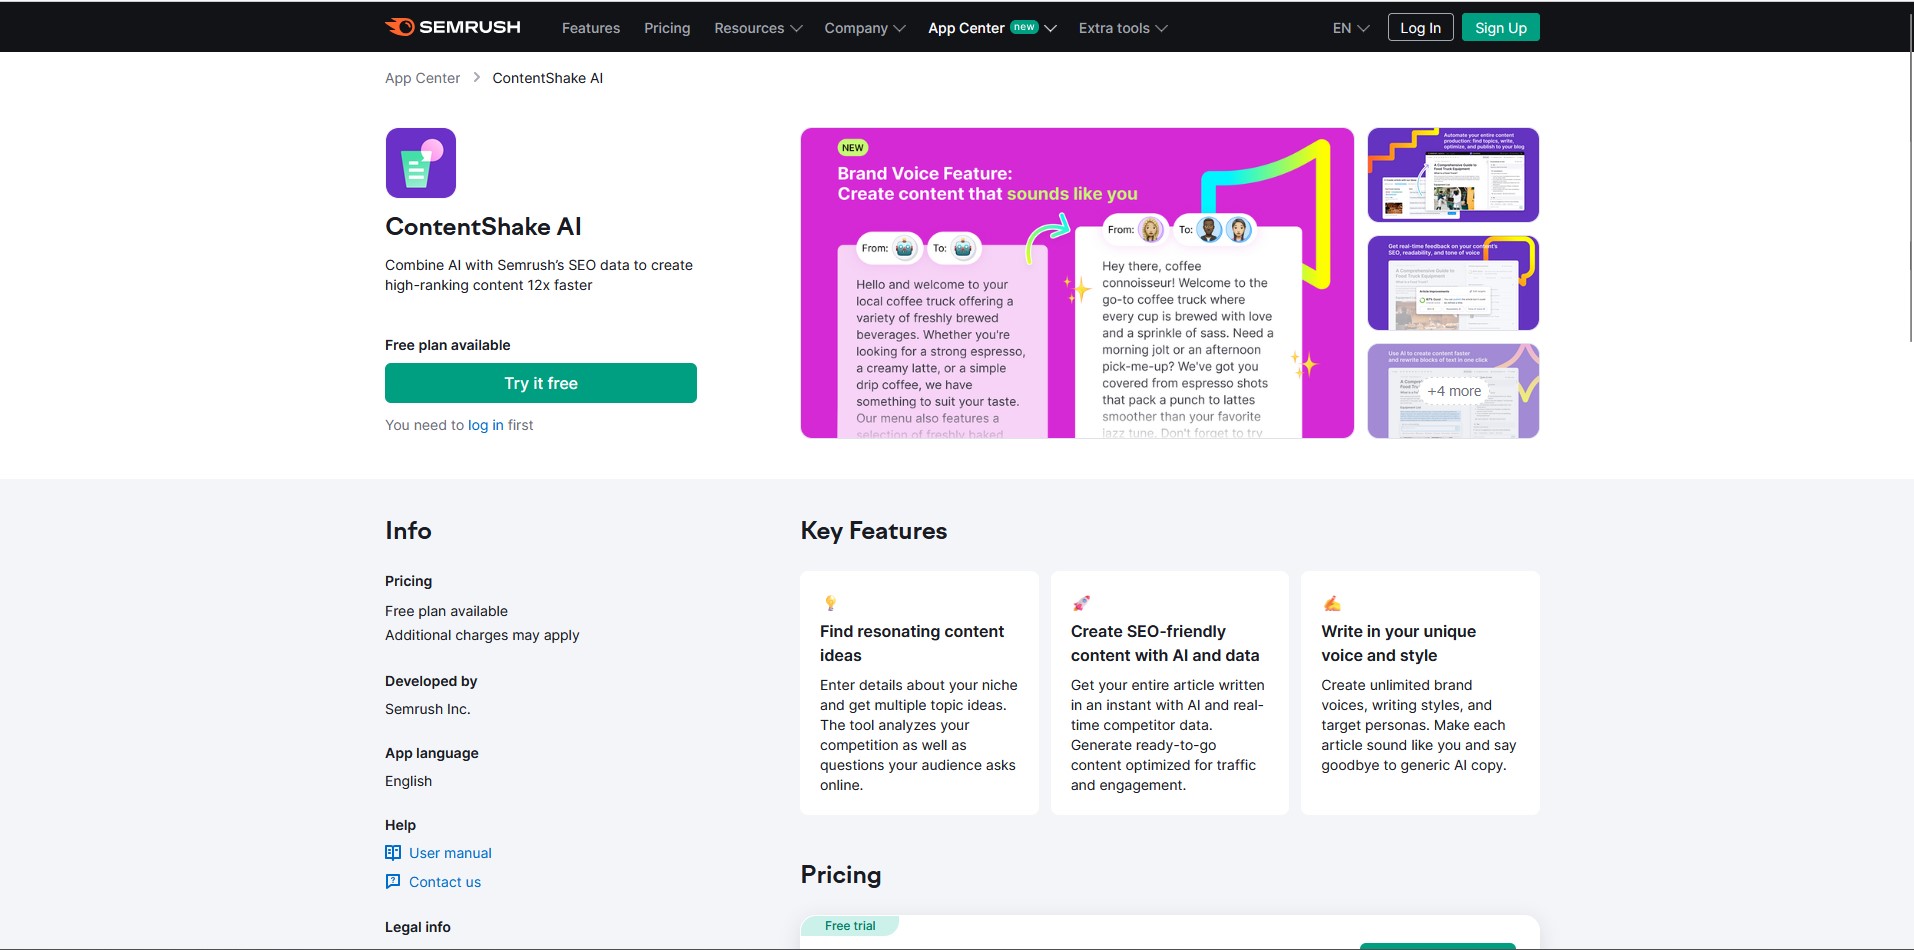
Task: Go to App Center breadcrumb link
Action: [x=422, y=78]
